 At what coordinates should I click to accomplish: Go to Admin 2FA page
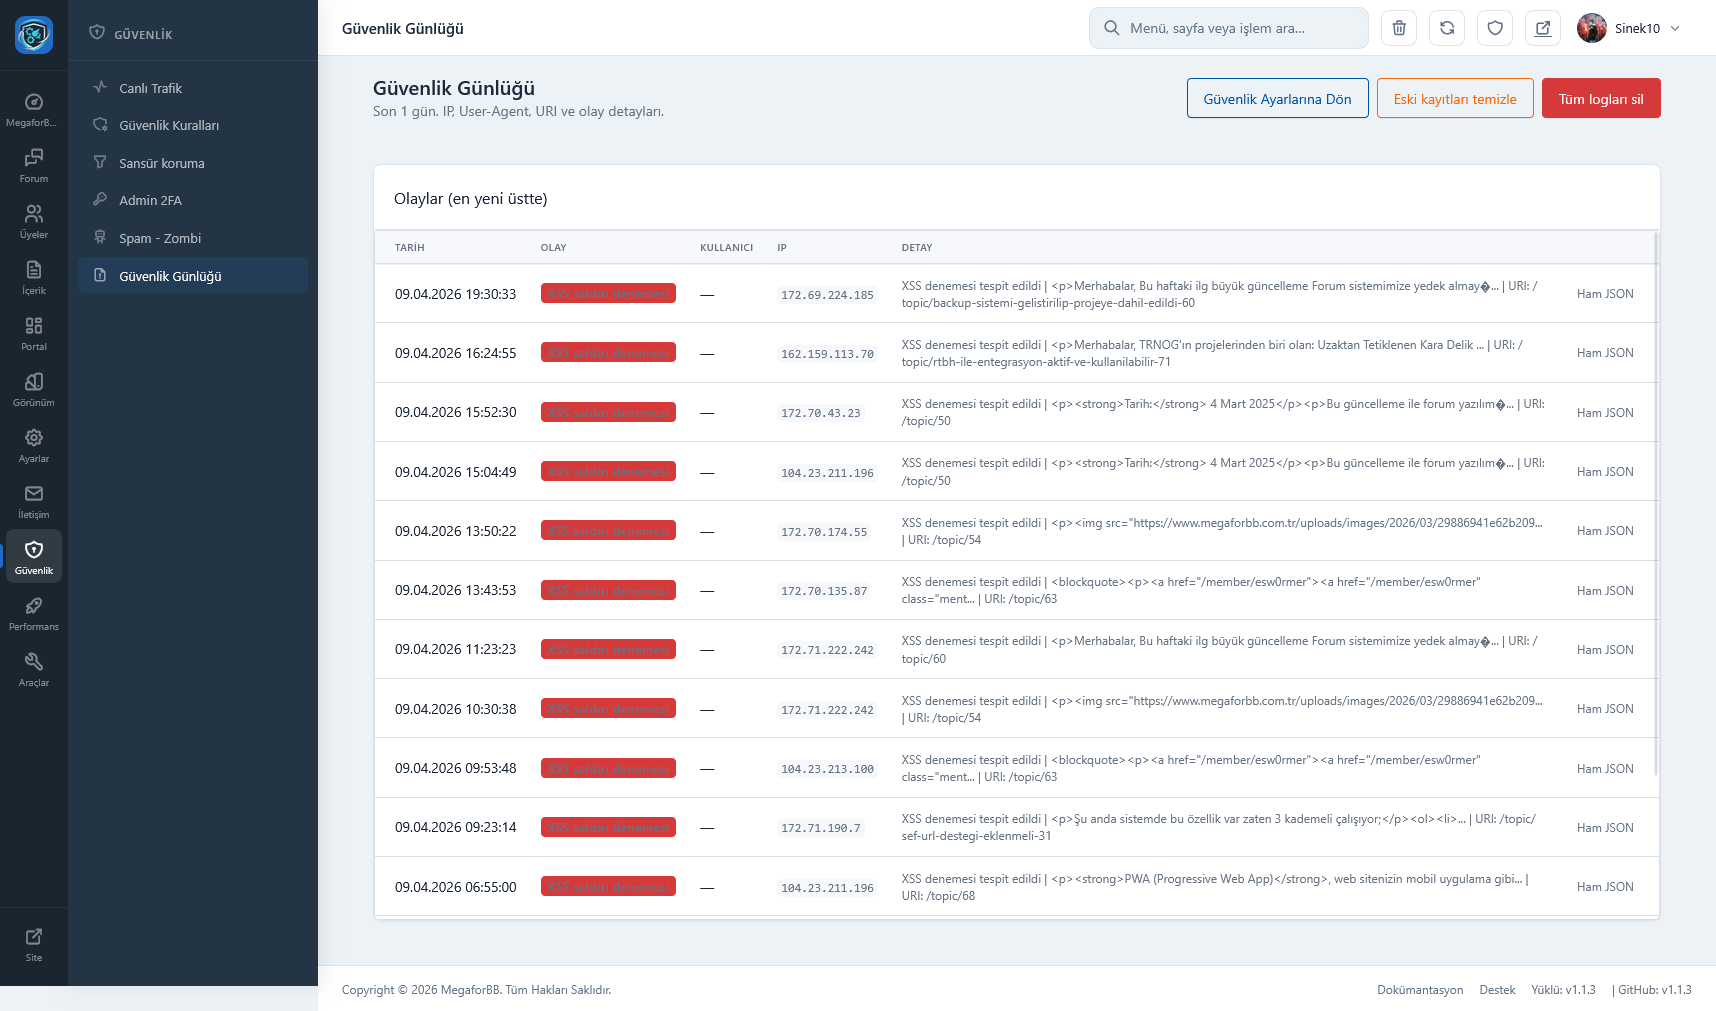tap(150, 200)
